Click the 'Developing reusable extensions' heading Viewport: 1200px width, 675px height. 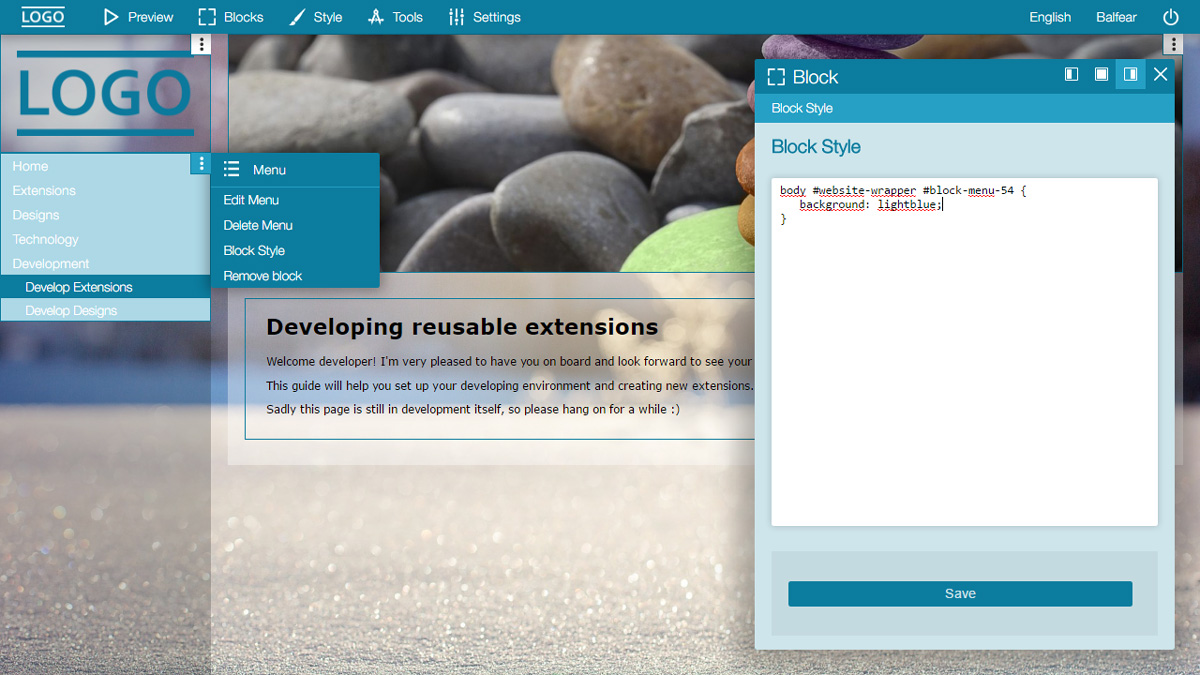point(462,327)
